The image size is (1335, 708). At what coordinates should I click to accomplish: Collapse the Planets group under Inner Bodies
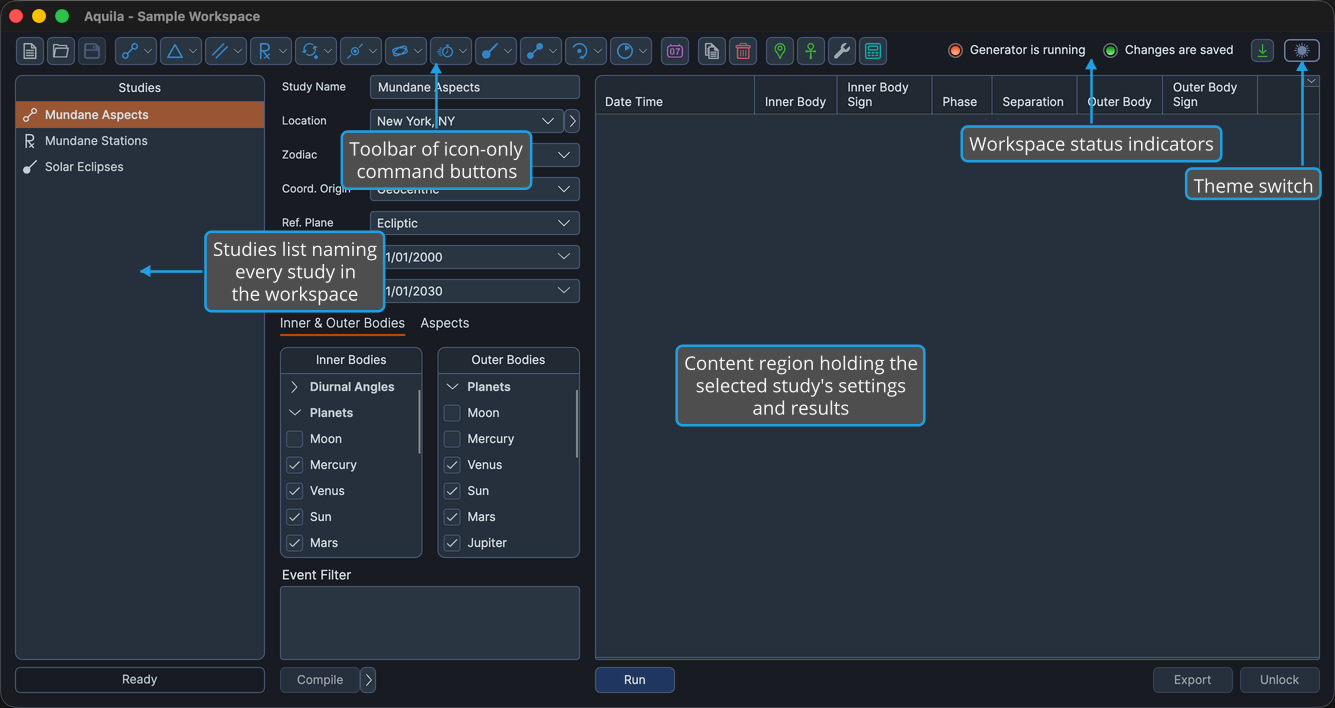pyautogui.click(x=295, y=413)
